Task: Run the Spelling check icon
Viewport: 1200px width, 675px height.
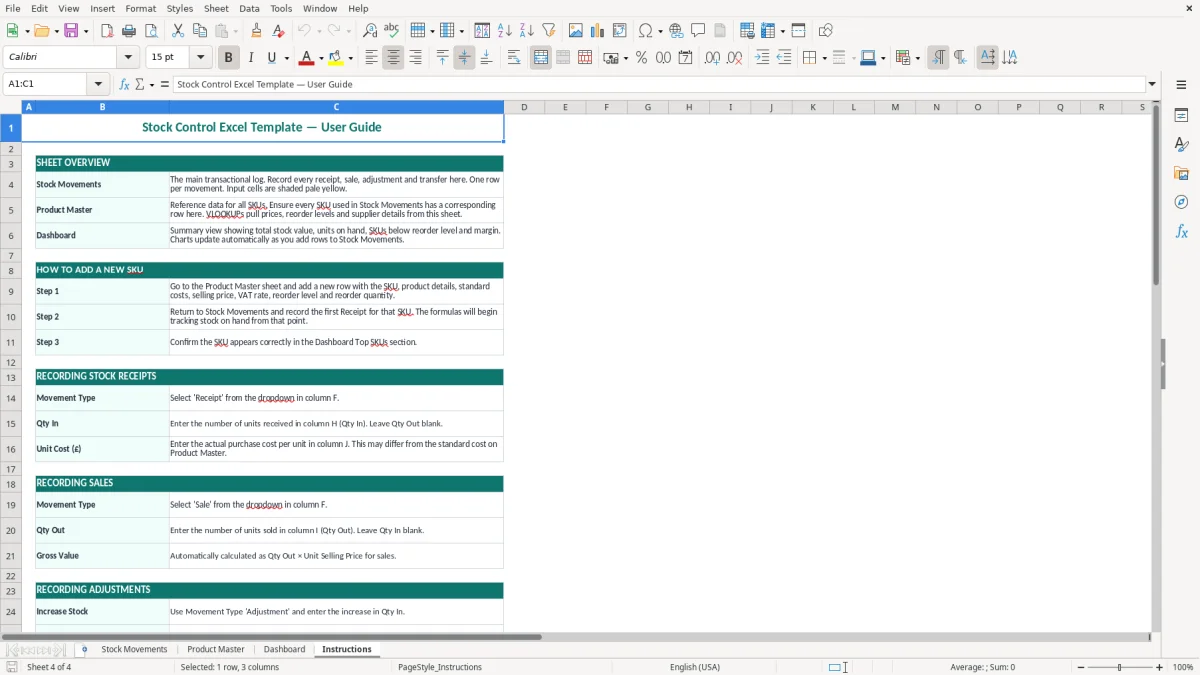Action: (x=392, y=31)
